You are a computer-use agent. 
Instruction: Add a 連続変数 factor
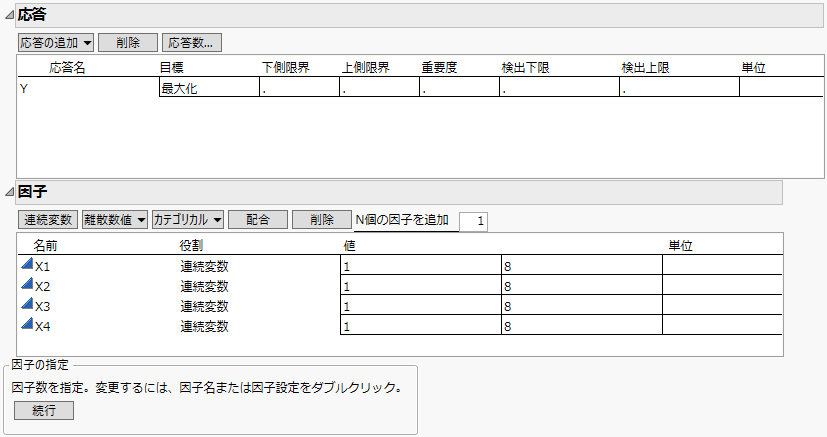tap(48, 220)
